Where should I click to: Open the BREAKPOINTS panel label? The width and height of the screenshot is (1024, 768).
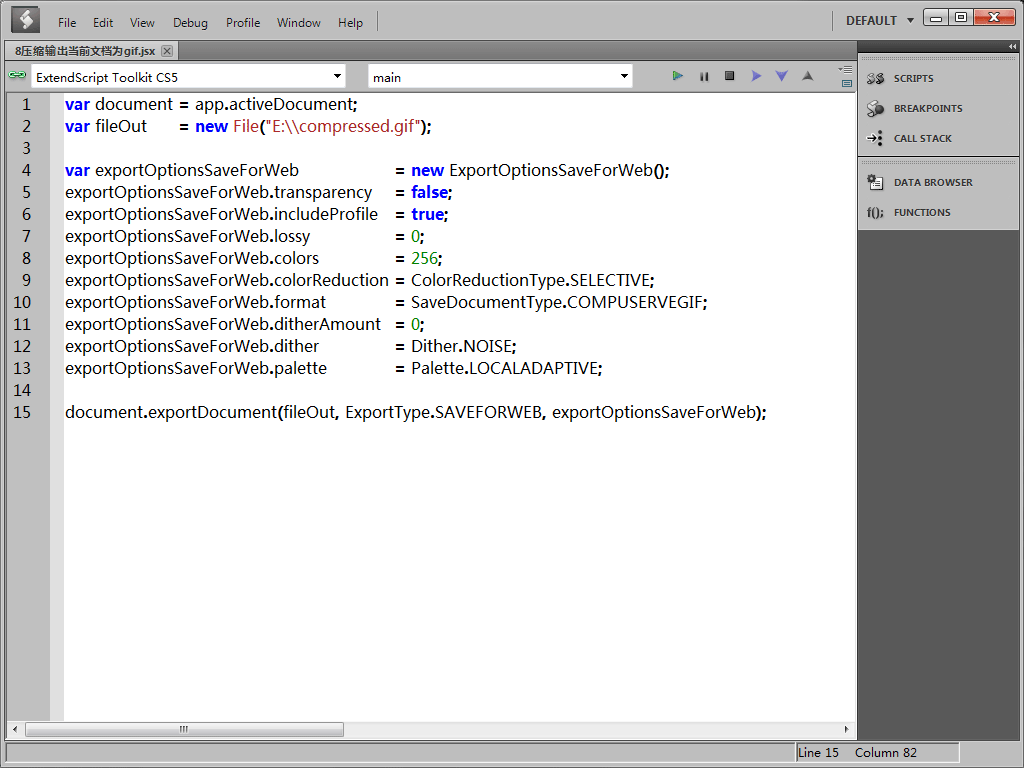(x=928, y=108)
